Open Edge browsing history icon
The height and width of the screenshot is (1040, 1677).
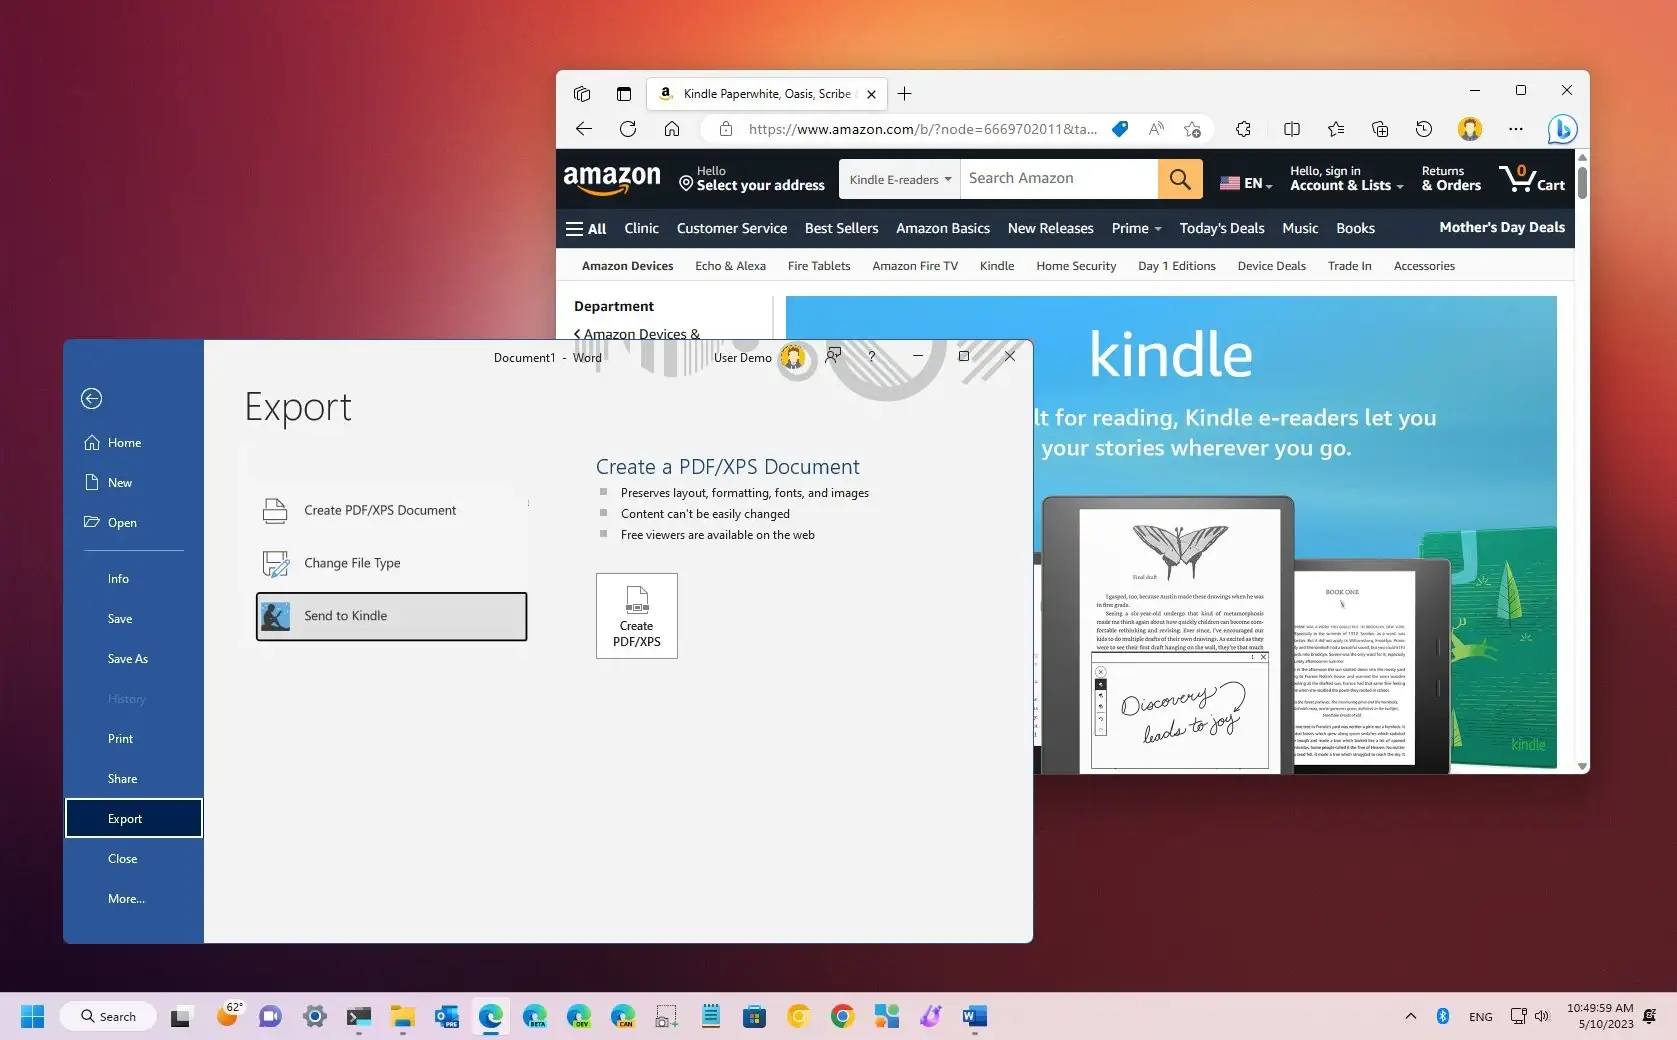(1424, 129)
